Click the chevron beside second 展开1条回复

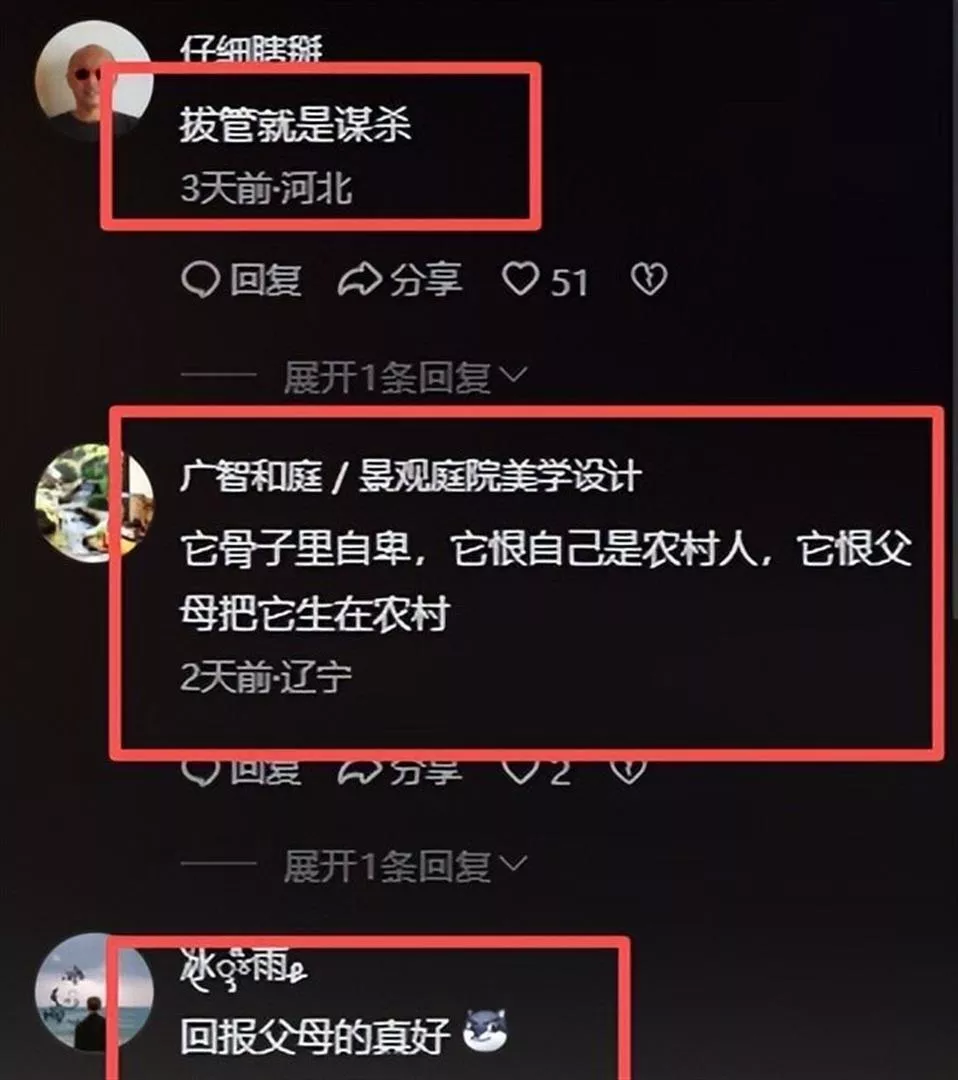tap(512, 864)
